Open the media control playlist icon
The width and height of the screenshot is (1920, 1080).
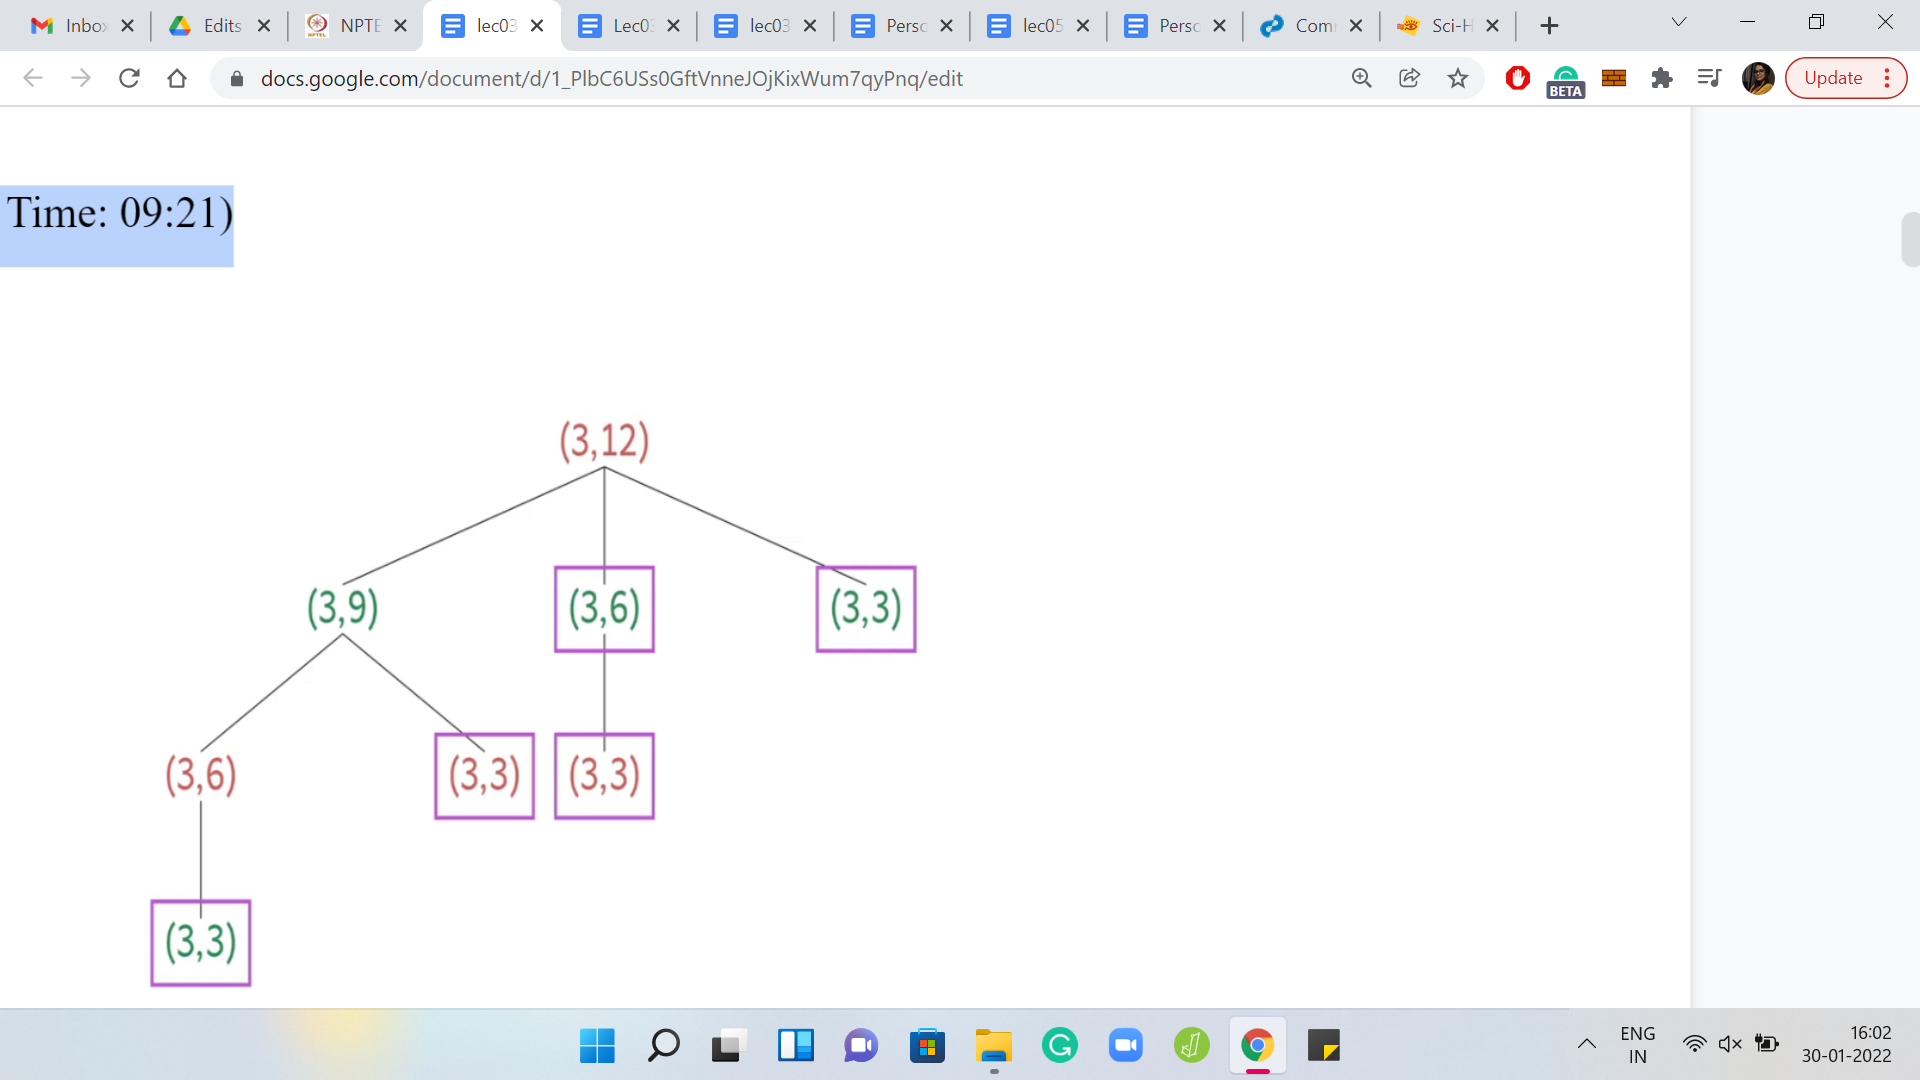(x=1709, y=78)
